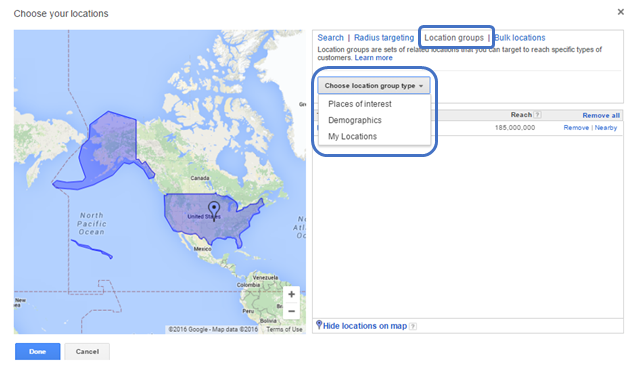
Task: Choose My Locations from the dropdown
Action: (352, 136)
